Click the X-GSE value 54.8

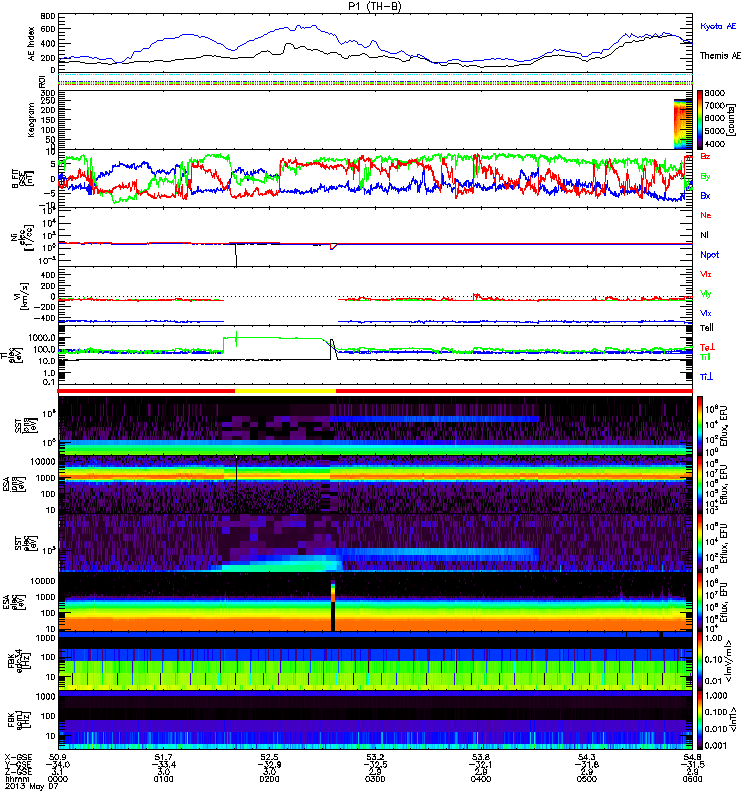click(692, 757)
